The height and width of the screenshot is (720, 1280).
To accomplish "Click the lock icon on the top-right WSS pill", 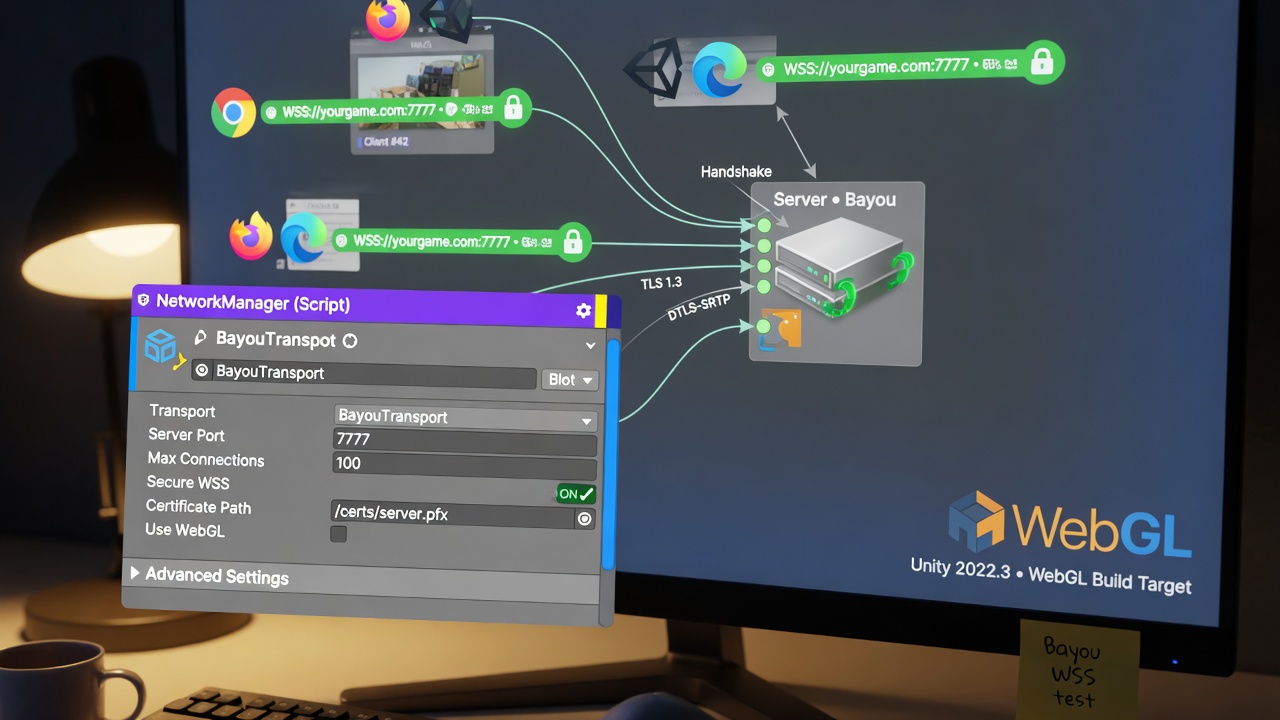I will pos(1042,62).
